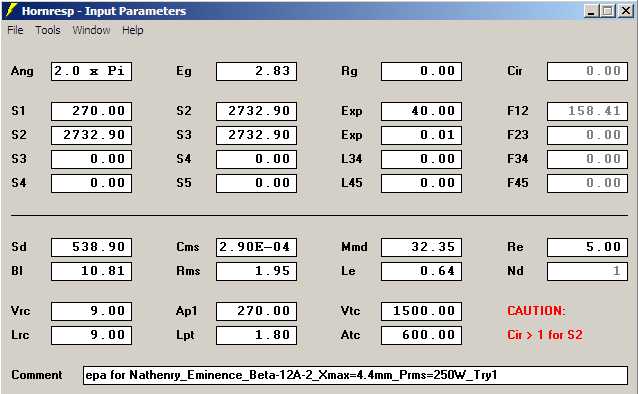Click the Ap1 field showing 270.00

[256, 311]
